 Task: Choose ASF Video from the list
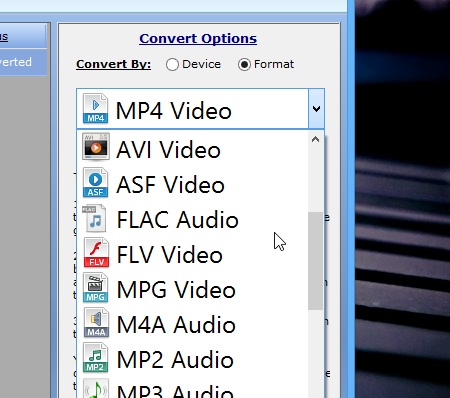pyautogui.click(x=192, y=184)
